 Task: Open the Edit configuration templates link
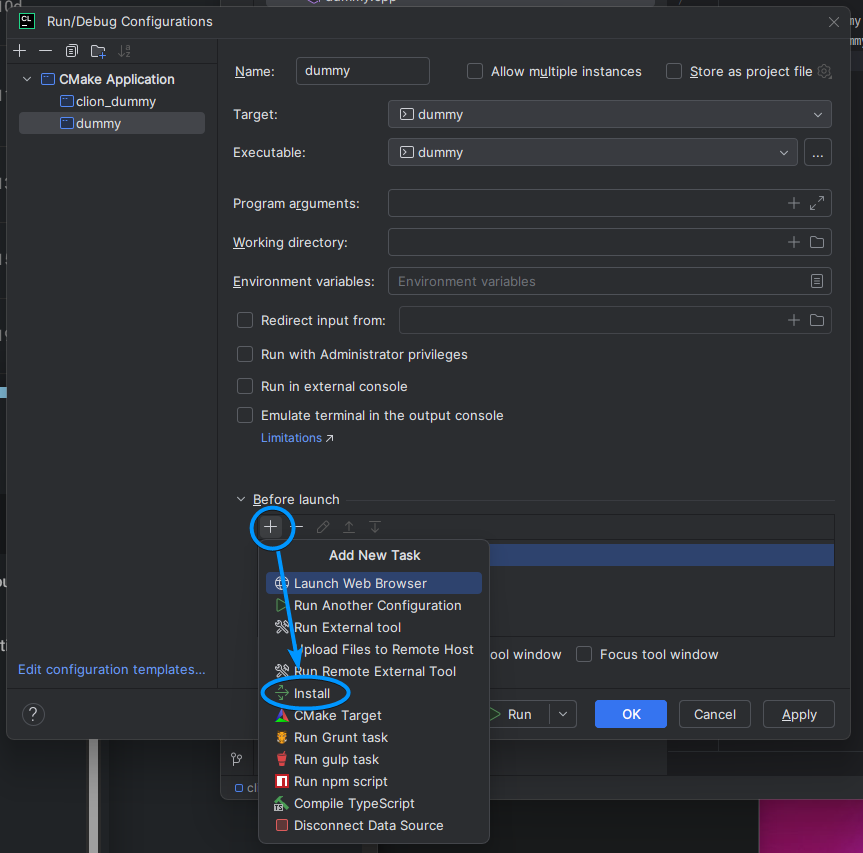point(111,669)
